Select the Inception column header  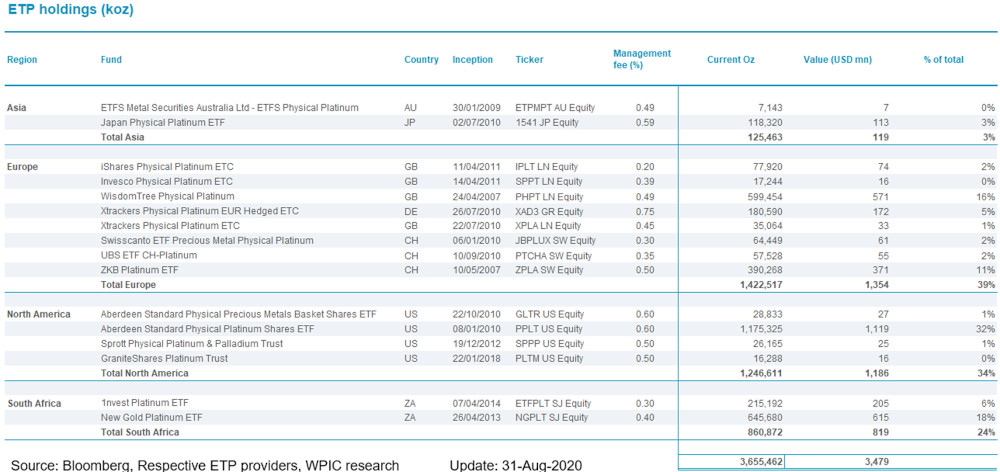473,60
